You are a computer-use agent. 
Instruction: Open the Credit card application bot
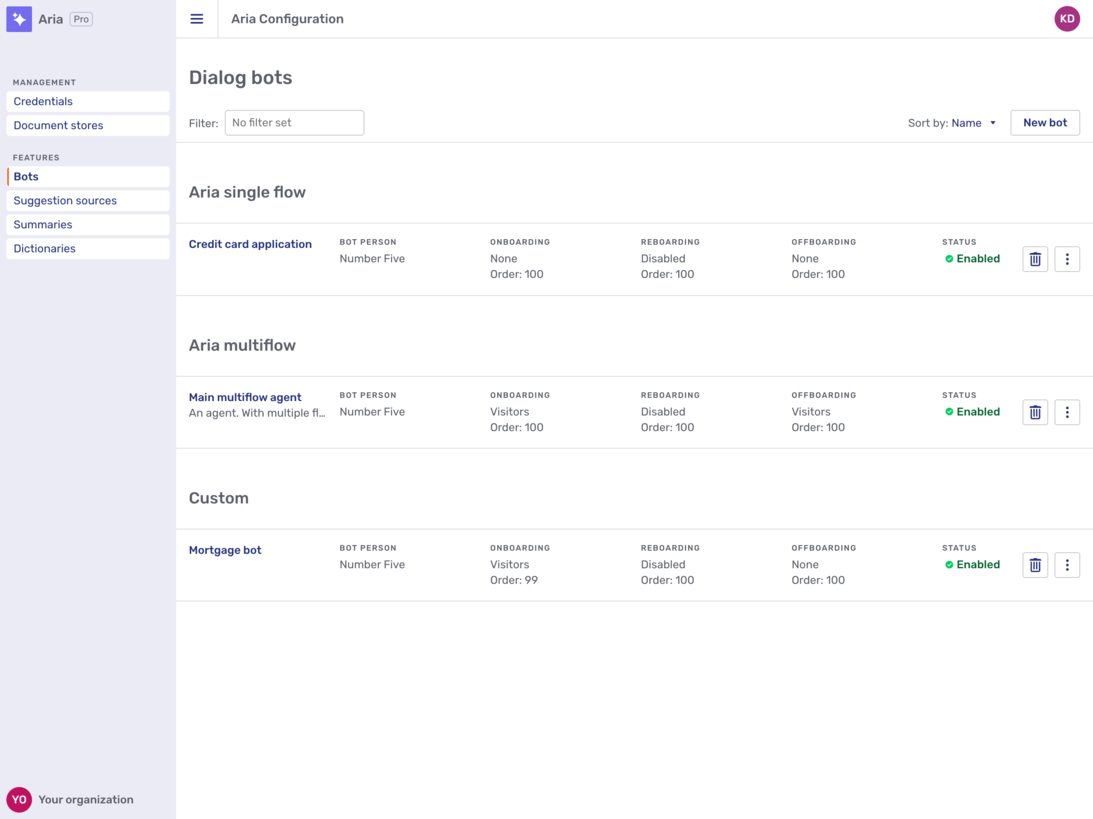(x=249, y=243)
